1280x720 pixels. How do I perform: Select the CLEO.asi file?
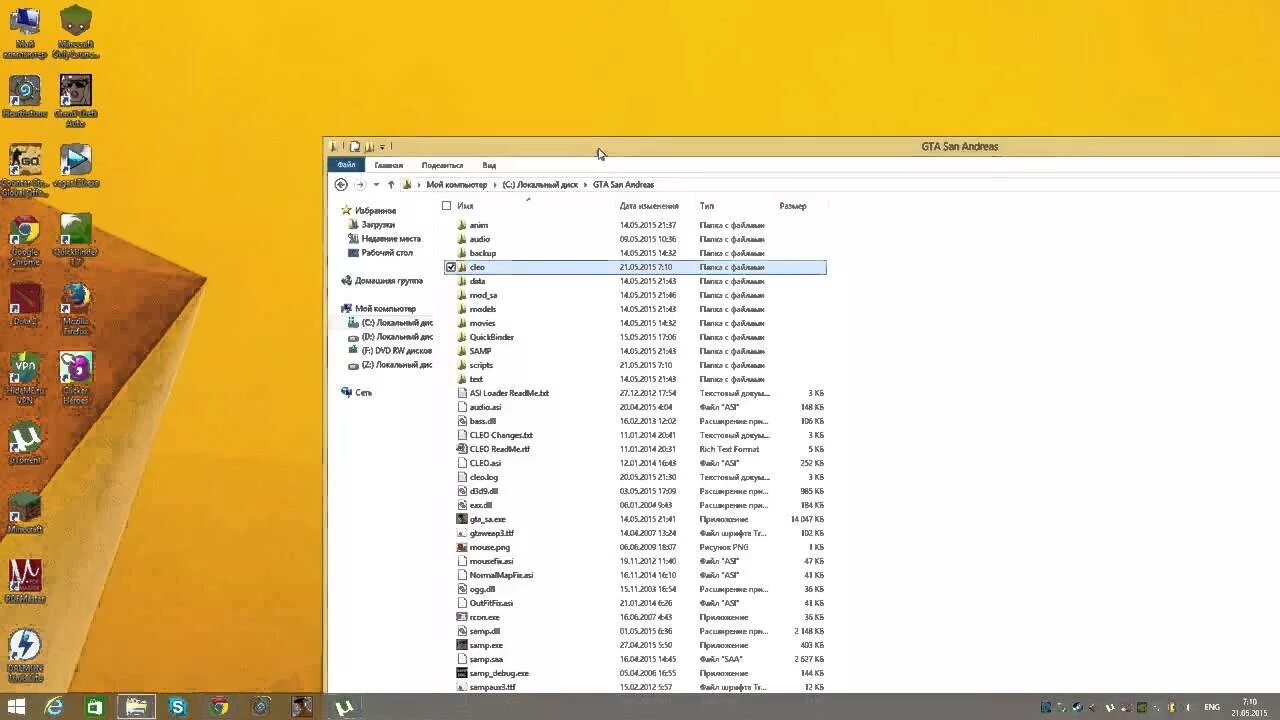coord(485,463)
